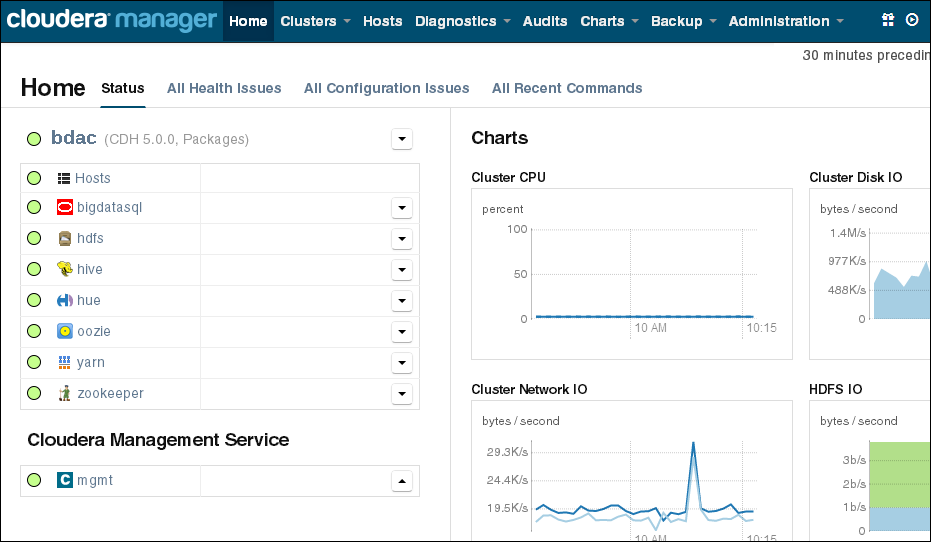The height and width of the screenshot is (542, 931).
Task: Open the hdfs service link
Action: [90, 238]
